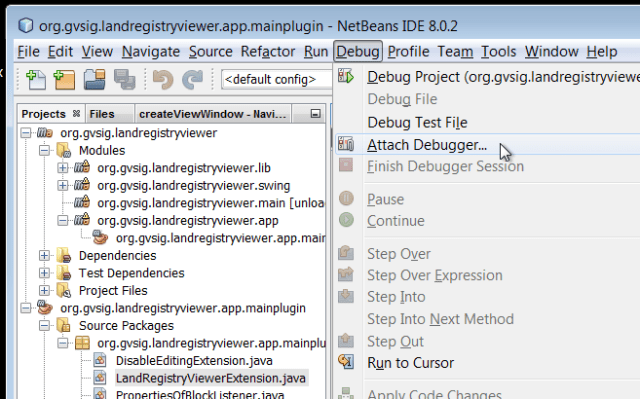
Task: Switch to the createViewWindow Navigator tab
Action: 213,114
